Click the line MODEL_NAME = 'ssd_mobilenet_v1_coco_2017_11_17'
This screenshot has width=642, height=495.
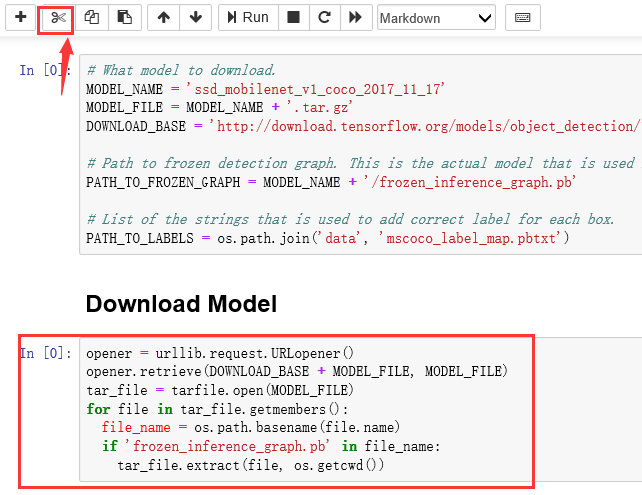[x=265, y=89]
